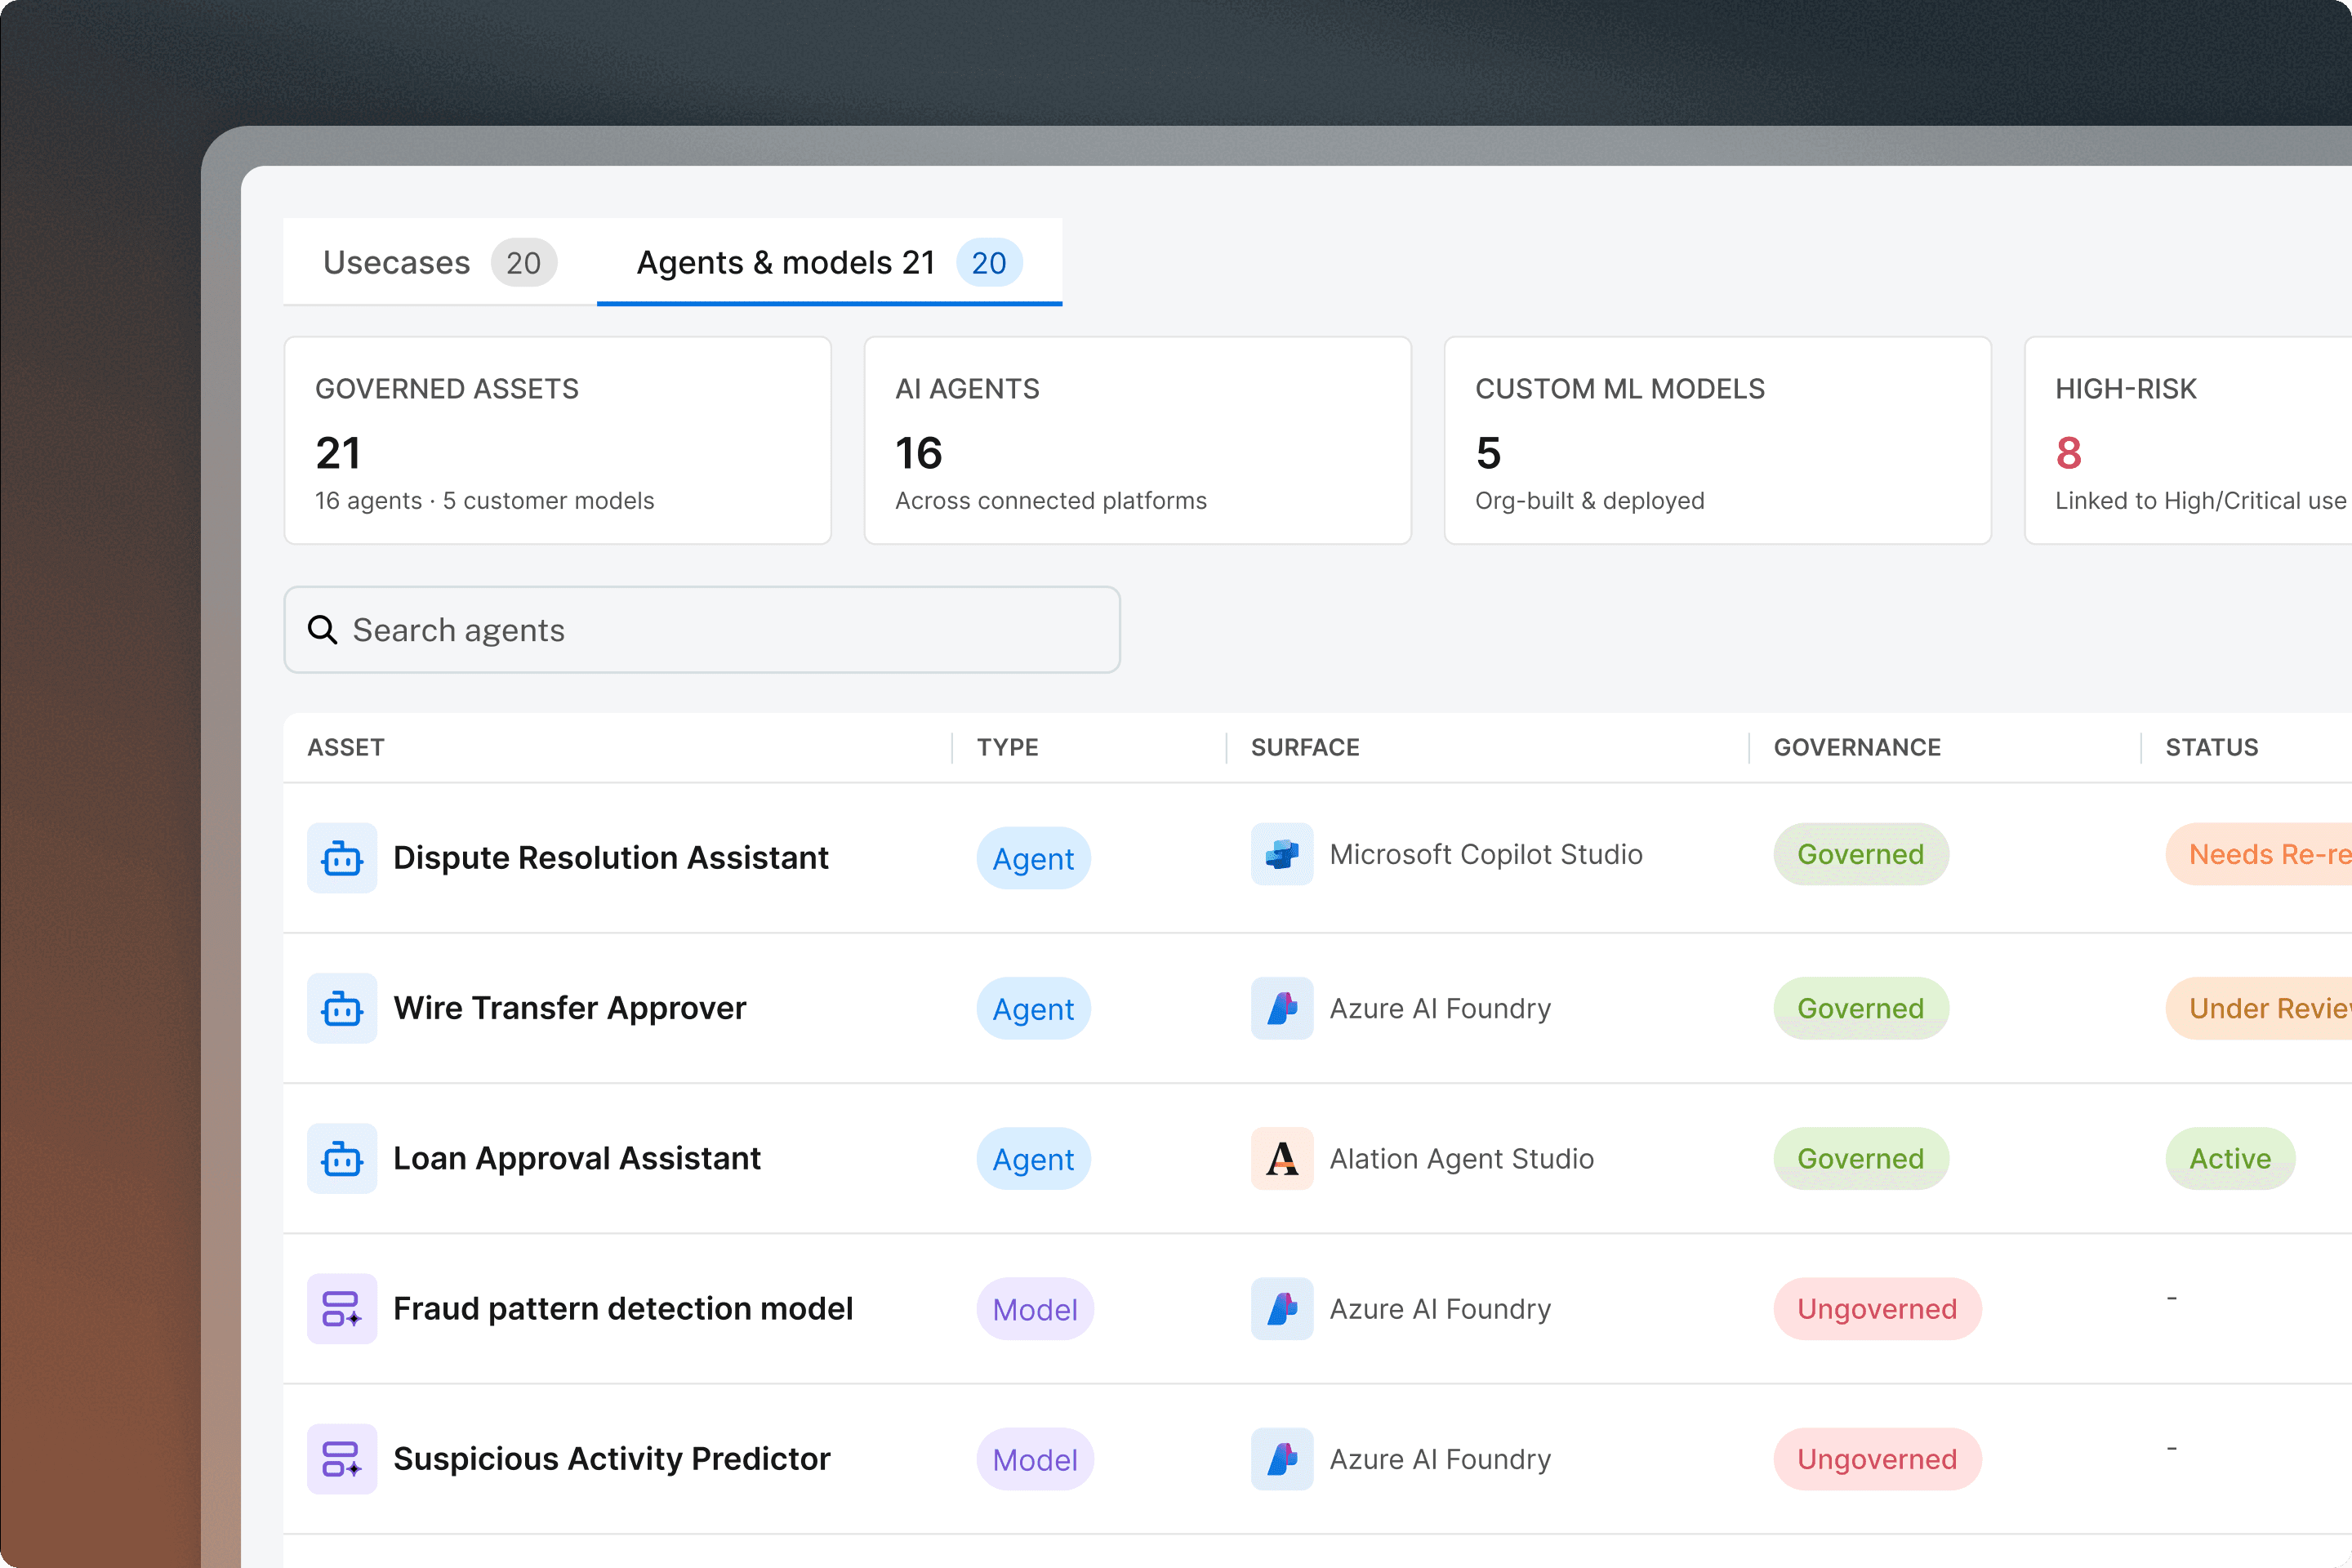Sort by the TYPE column header

[x=1008, y=747]
